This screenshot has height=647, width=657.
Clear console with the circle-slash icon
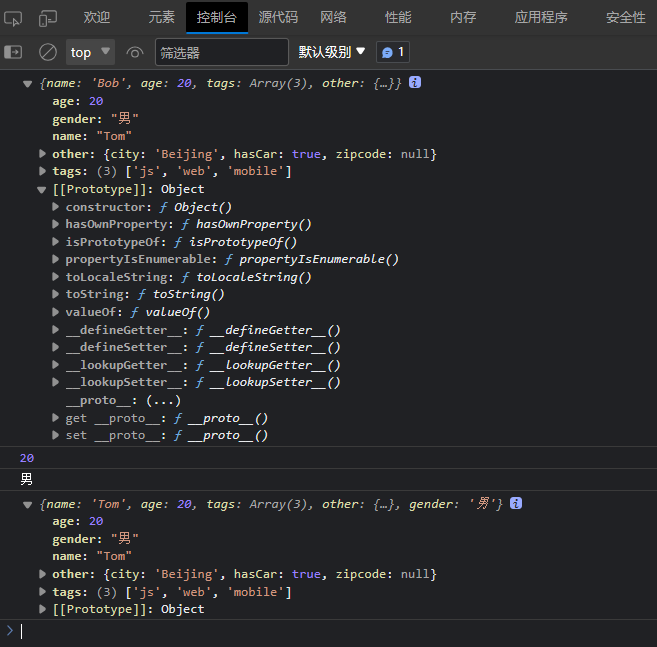[48, 52]
